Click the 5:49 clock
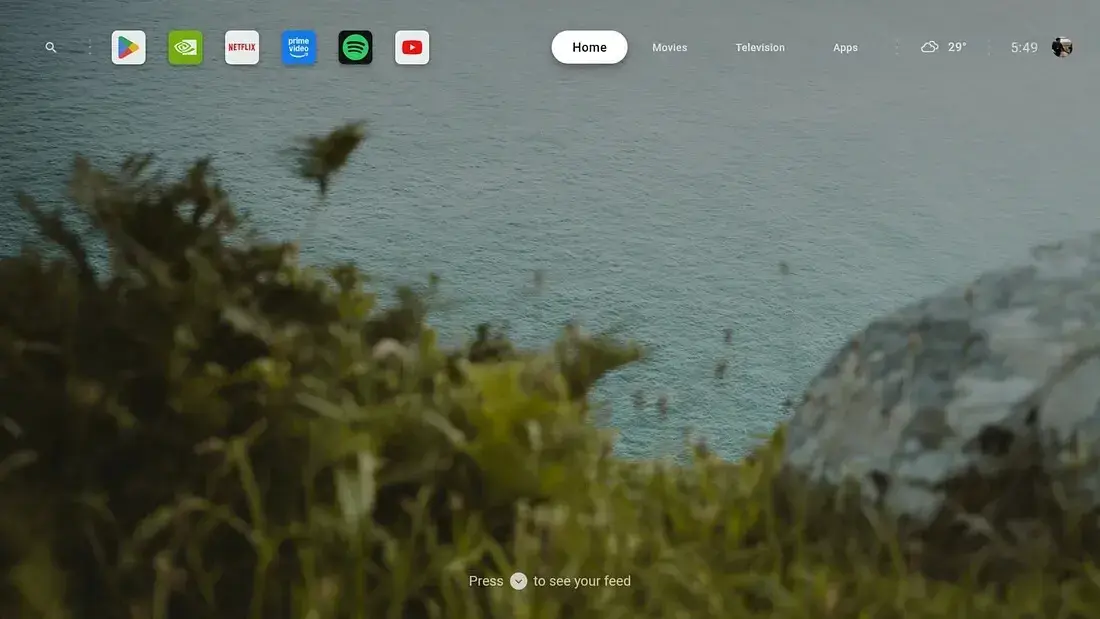 point(1024,47)
